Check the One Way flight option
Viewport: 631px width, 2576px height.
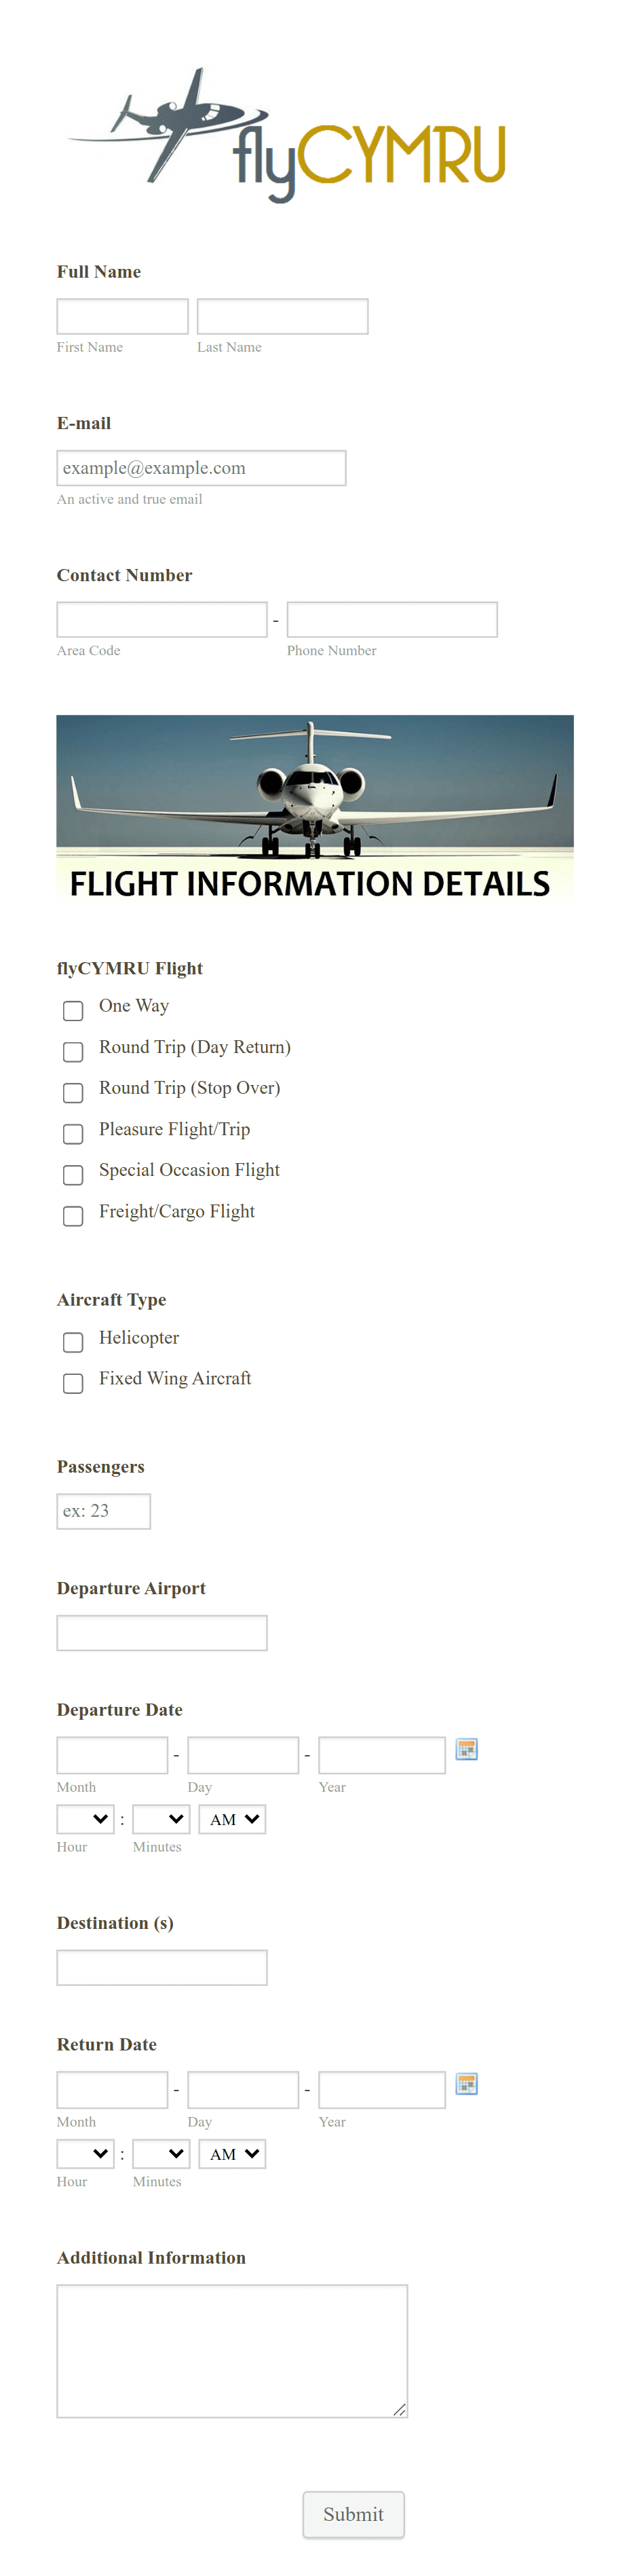73,1011
